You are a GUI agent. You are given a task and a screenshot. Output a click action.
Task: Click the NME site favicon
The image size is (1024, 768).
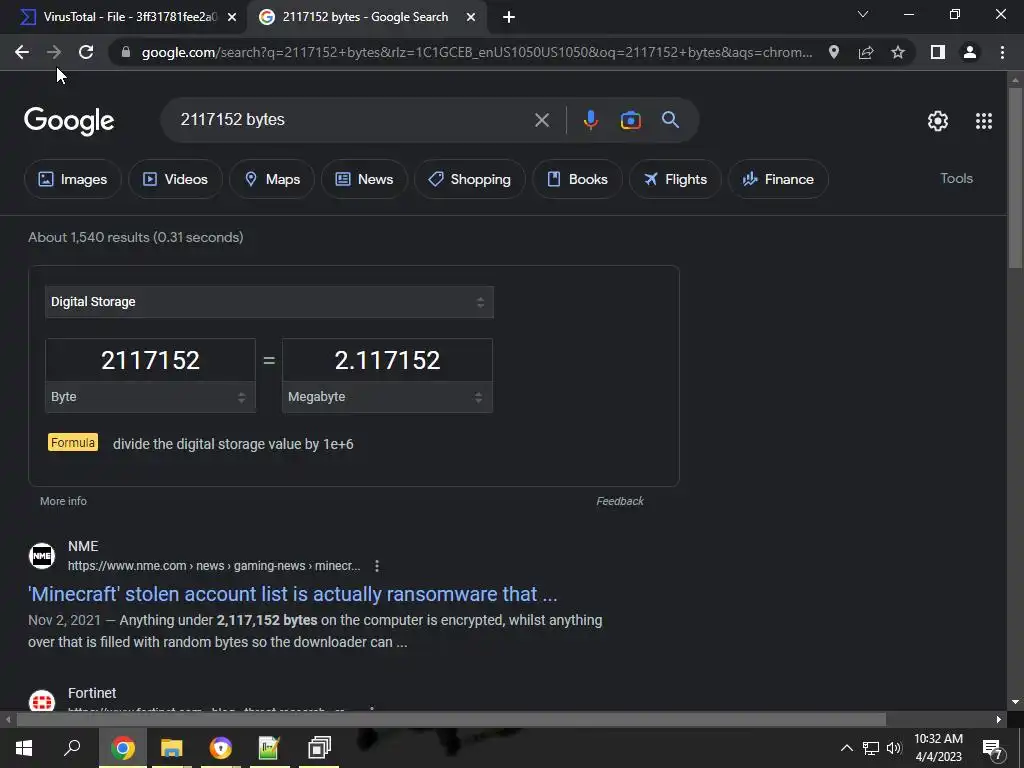click(42, 556)
